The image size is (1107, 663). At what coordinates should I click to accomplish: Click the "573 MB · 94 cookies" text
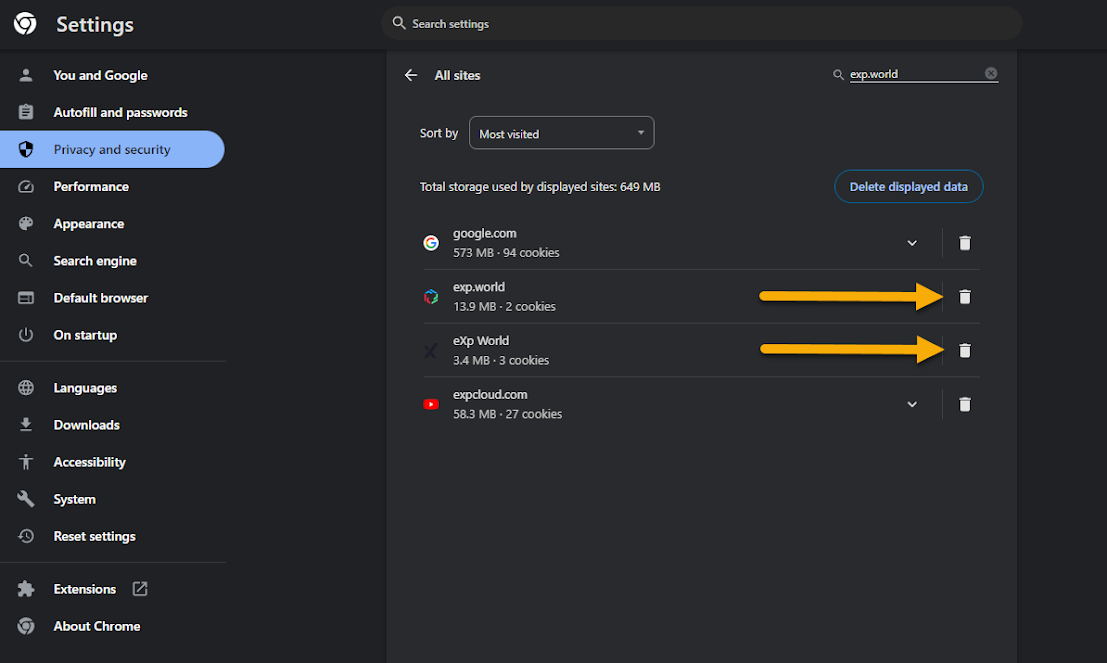point(506,253)
